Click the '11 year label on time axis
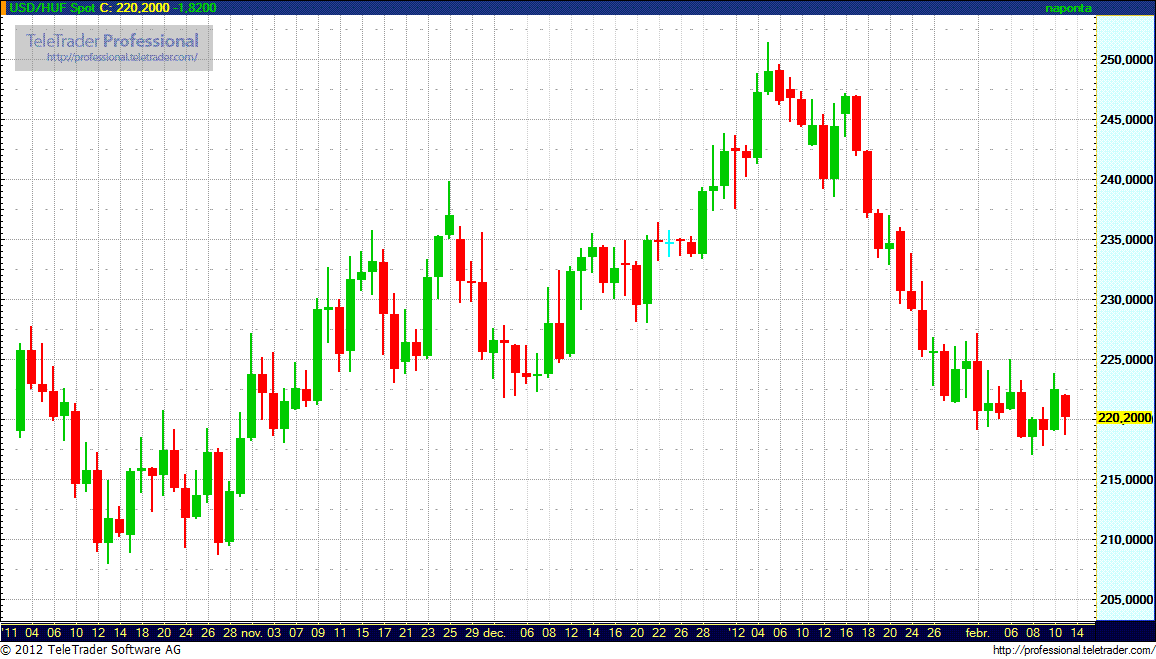Viewport: 1156px width, 659px height. 10,632
